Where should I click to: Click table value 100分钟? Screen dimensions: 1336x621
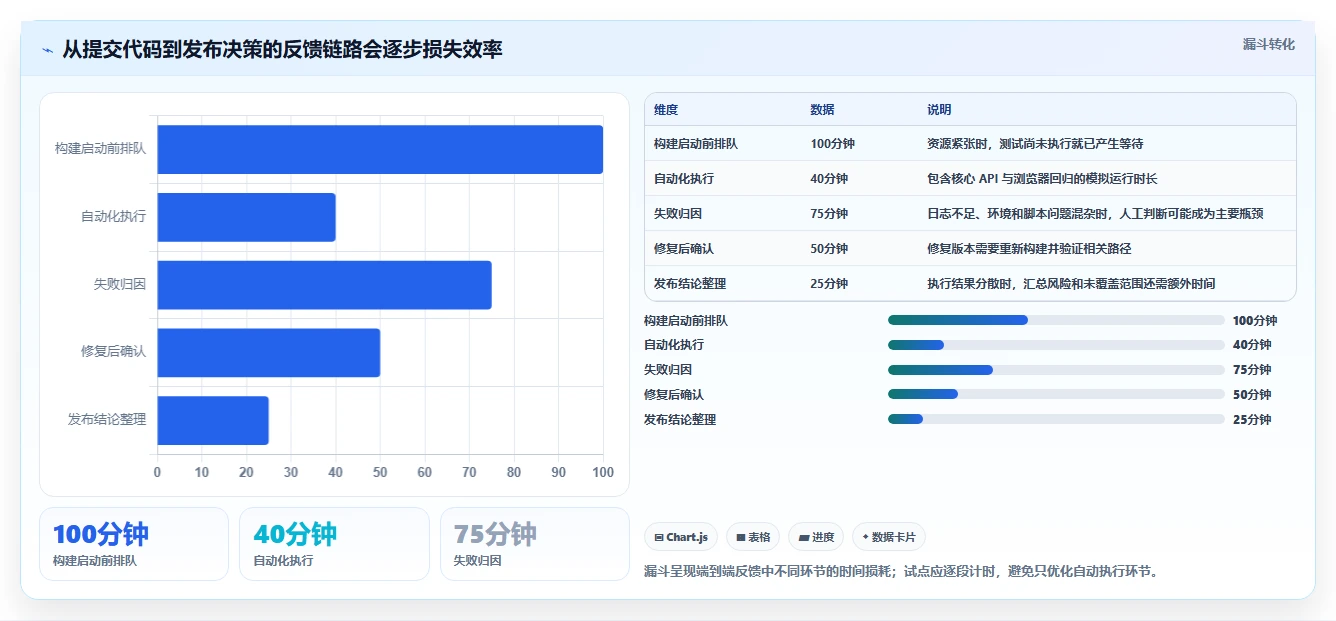tap(832, 144)
